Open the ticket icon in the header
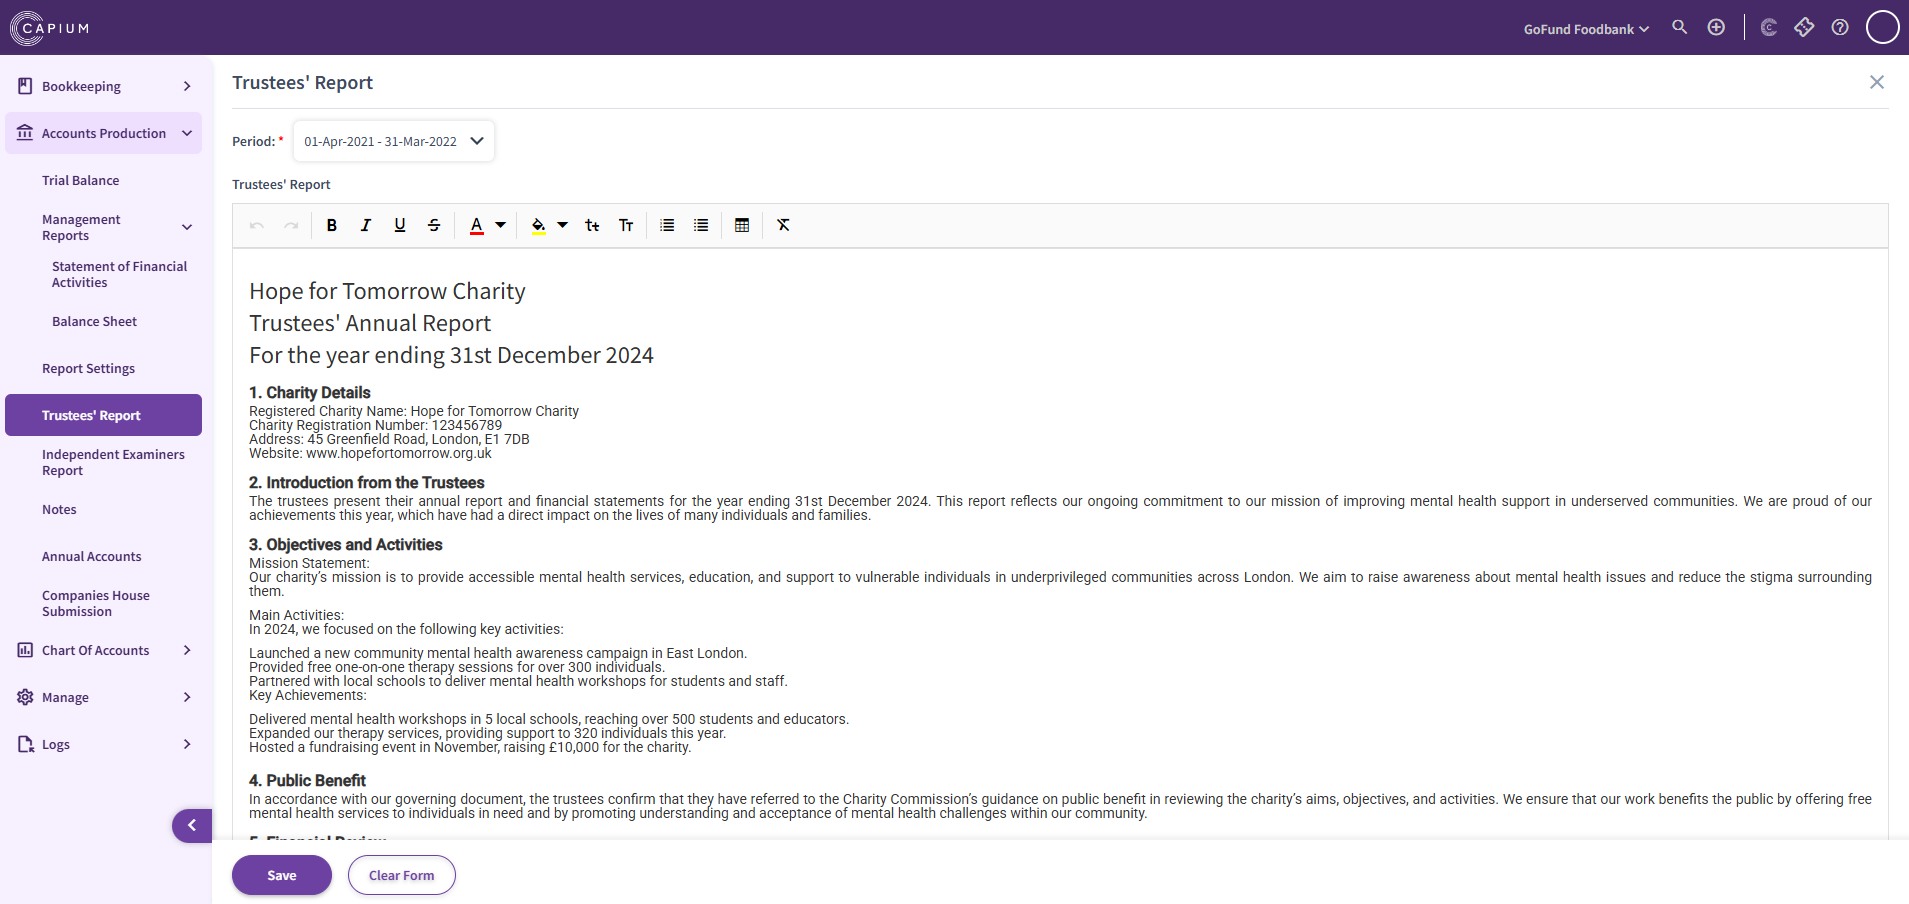This screenshot has height=904, width=1909. (x=1804, y=27)
